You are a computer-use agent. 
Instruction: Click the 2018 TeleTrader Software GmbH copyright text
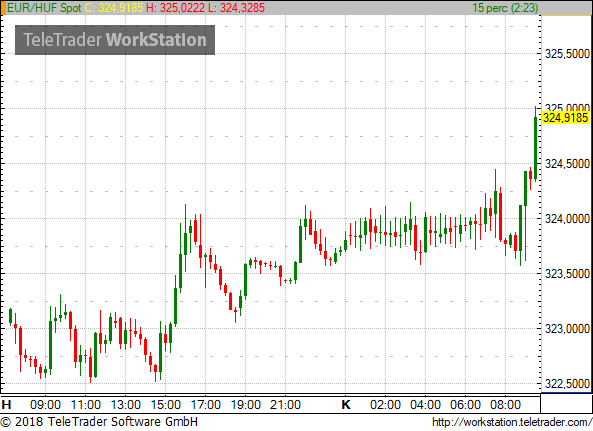pos(99,422)
